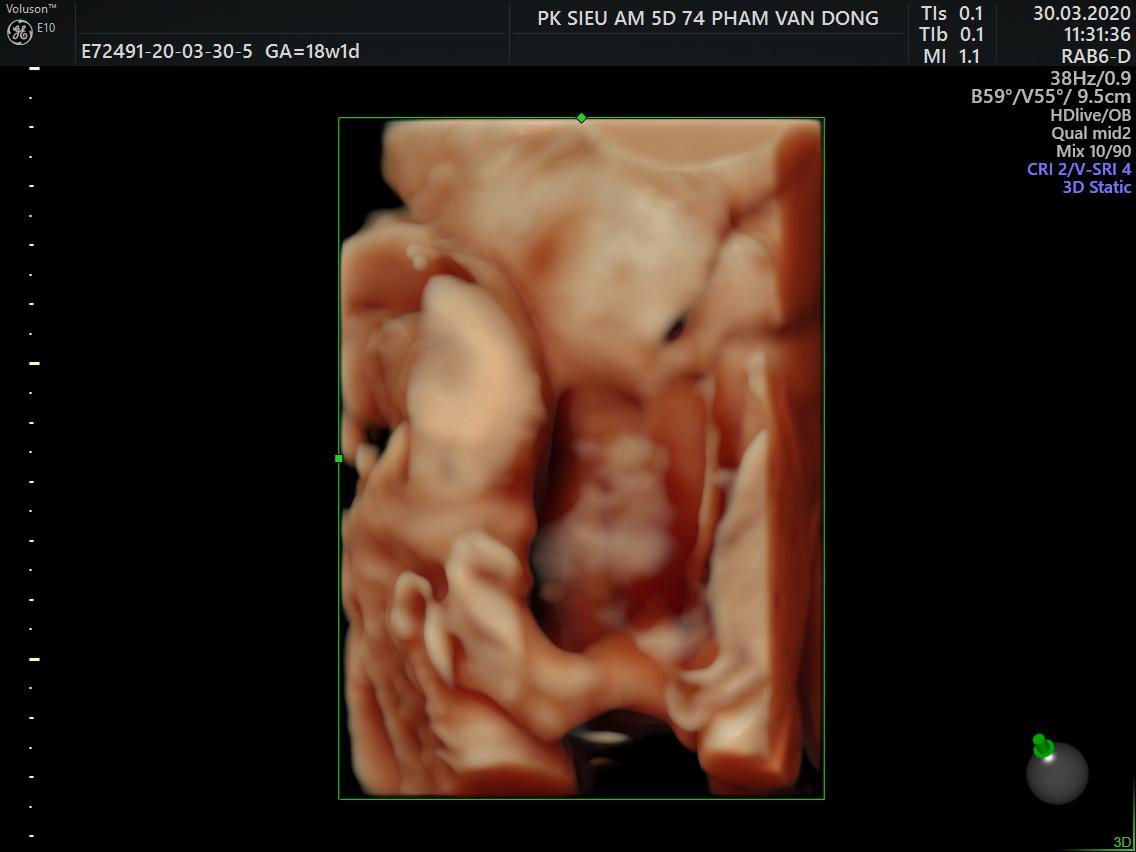Click the 3D mode indicator in bottom corner
Image resolution: width=1136 pixels, height=852 pixels.
click(x=1121, y=842)
